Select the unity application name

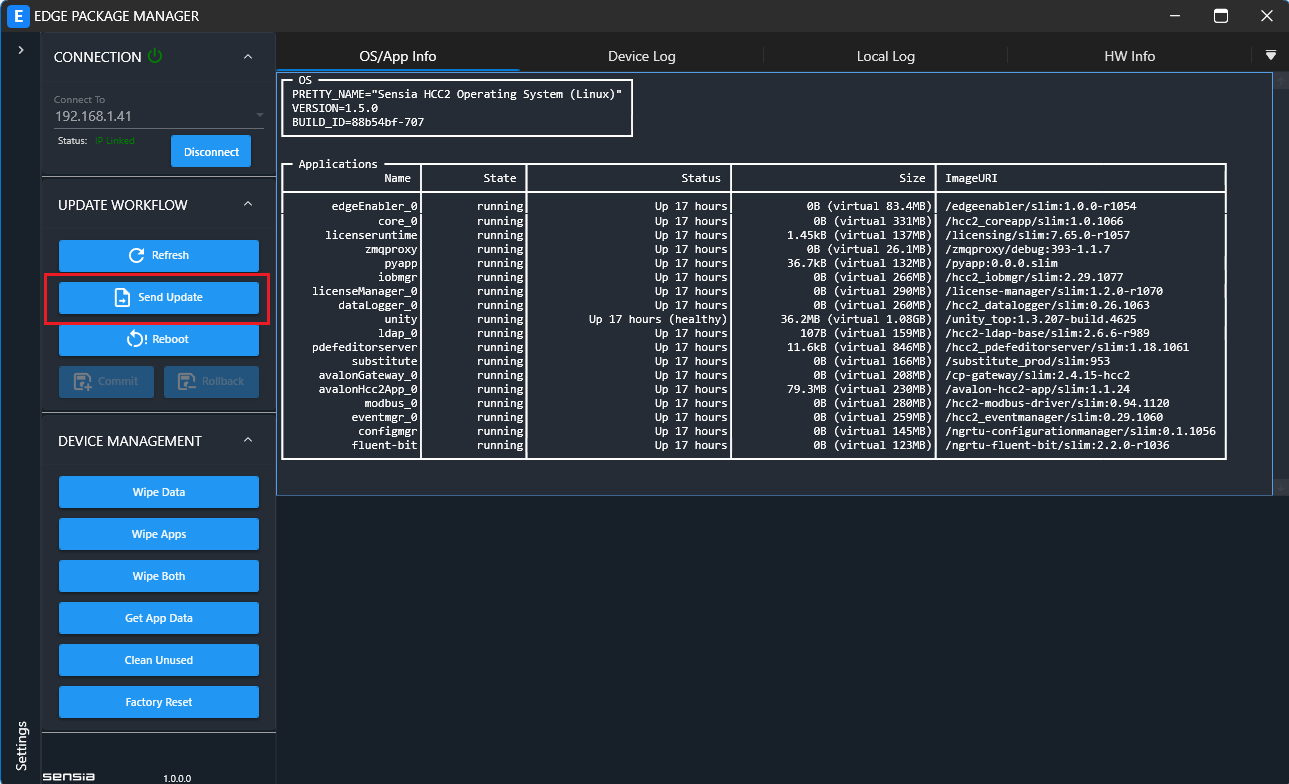tap(401, 318)
